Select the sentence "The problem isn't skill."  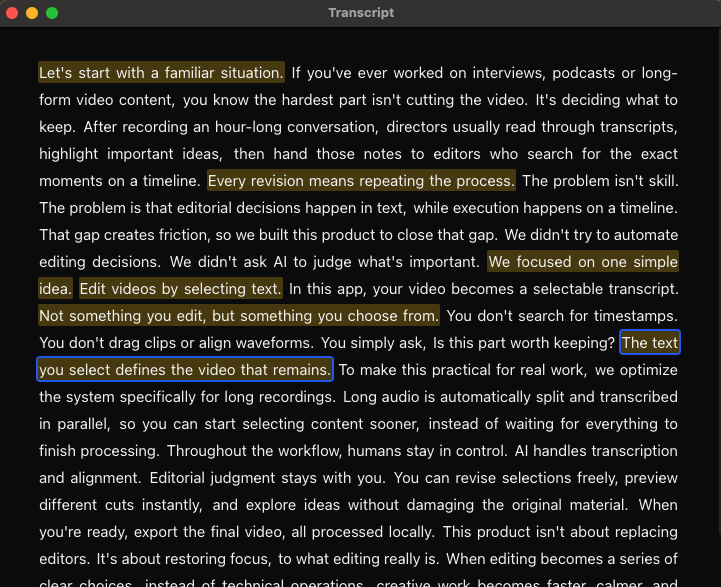tap(600, 181)
